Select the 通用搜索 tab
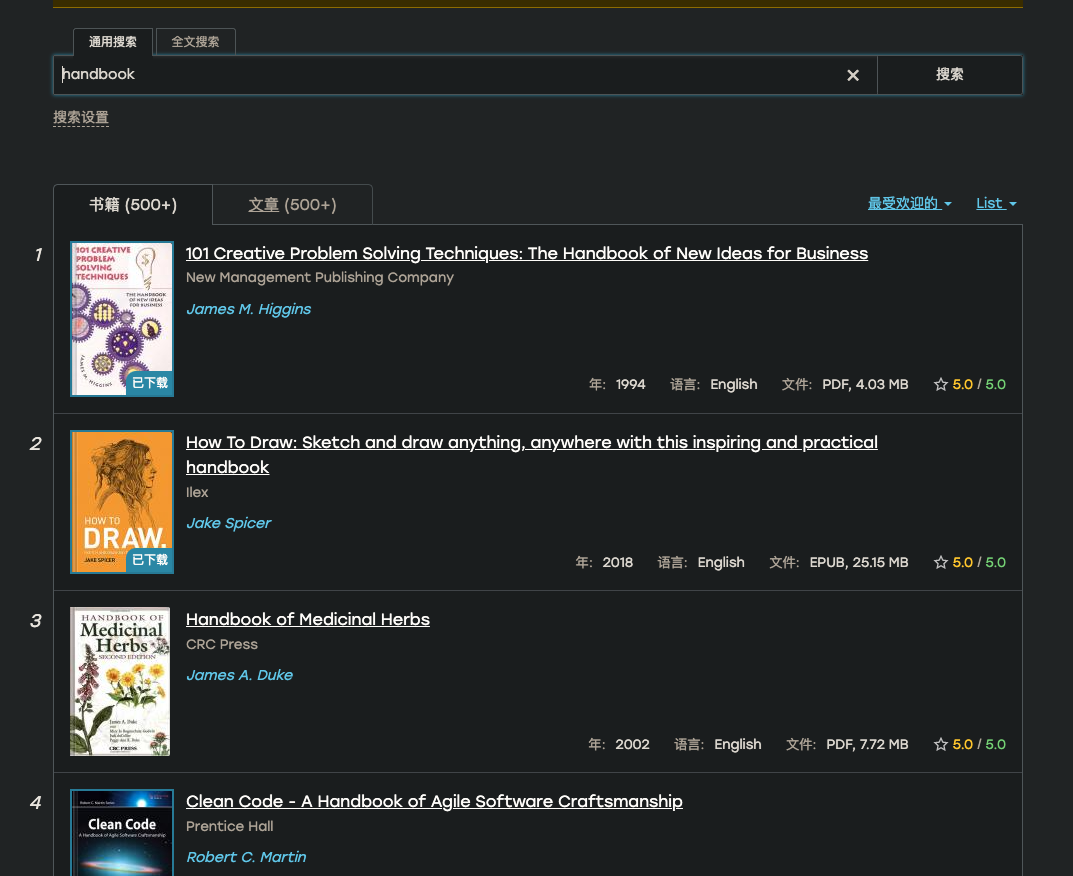Viewport: 1073px width, 876px height. pyautogui.click(x=113, y=42)
